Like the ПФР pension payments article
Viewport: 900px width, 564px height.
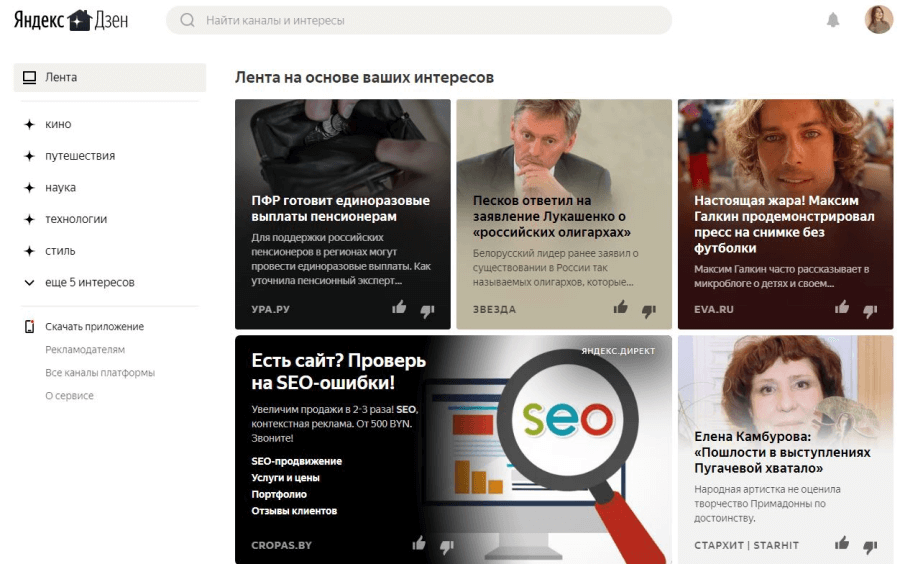(399, 307)
